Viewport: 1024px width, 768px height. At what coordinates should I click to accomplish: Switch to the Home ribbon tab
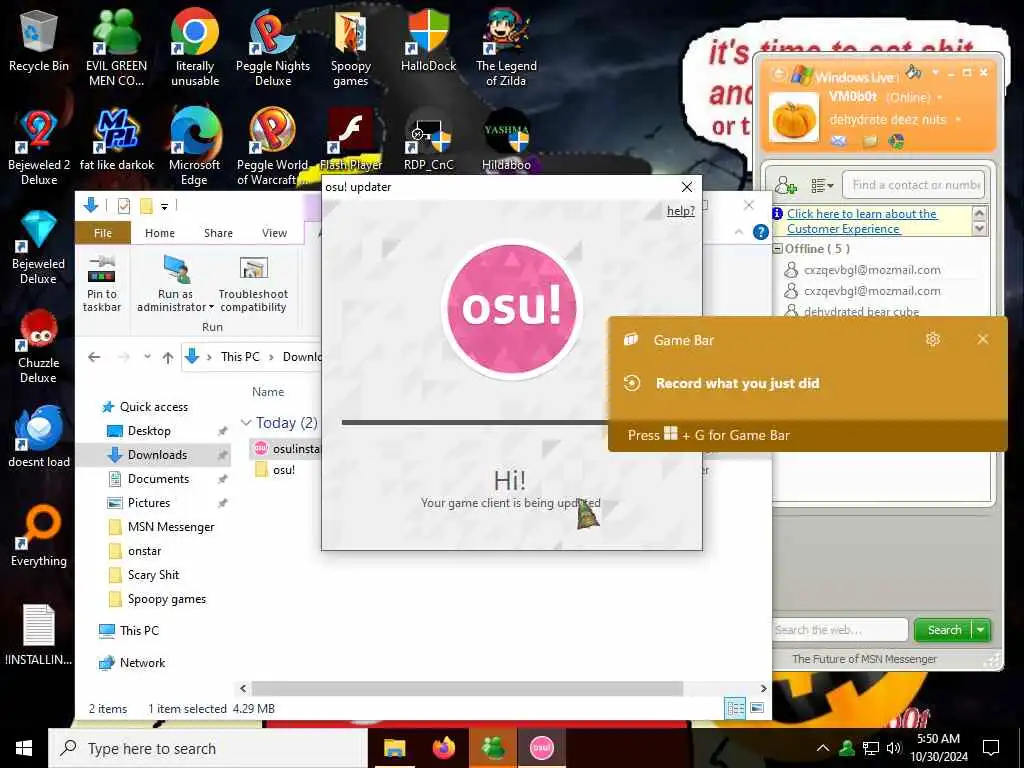pos(160,232)
